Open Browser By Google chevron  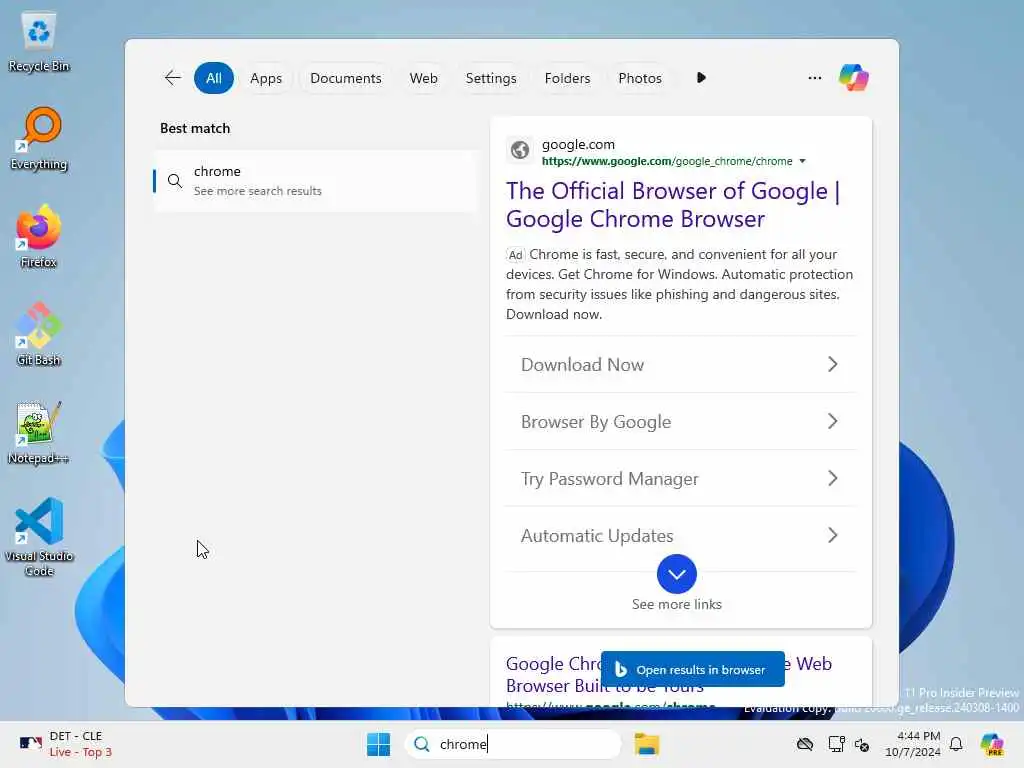[832, 421]
